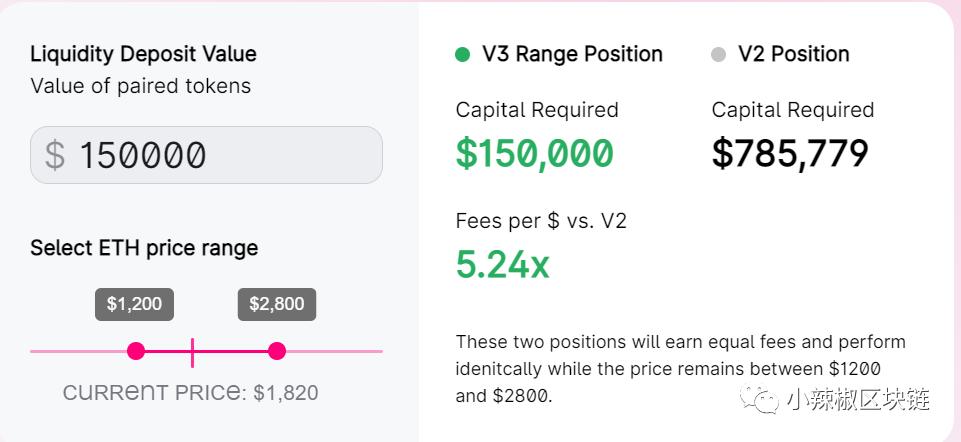961x442 pixels.
Task: Click the slider track left of range
Action: (x=78, y=351)
